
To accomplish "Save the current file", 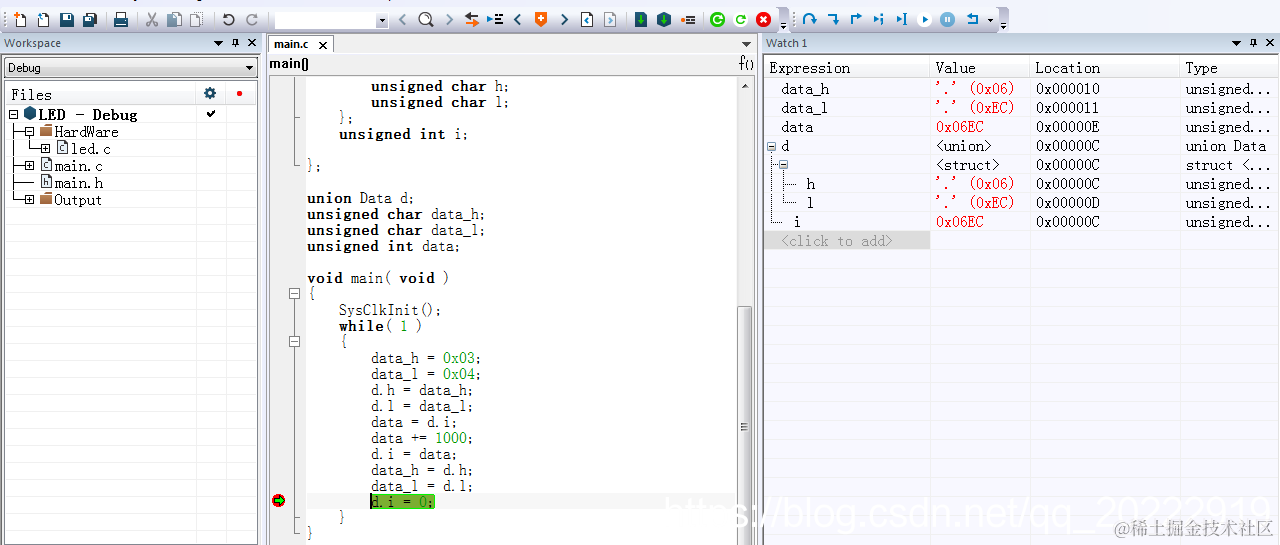I will coord(67,20).
